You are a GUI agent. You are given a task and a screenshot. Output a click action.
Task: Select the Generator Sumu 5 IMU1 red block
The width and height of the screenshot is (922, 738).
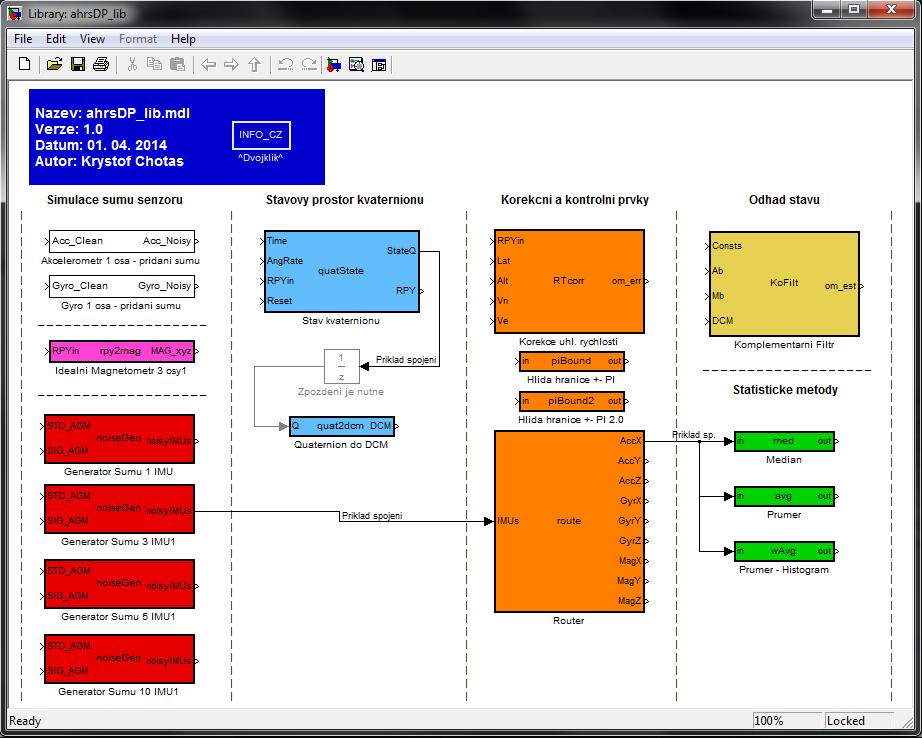pyautogui.click(x=119, y=584)
